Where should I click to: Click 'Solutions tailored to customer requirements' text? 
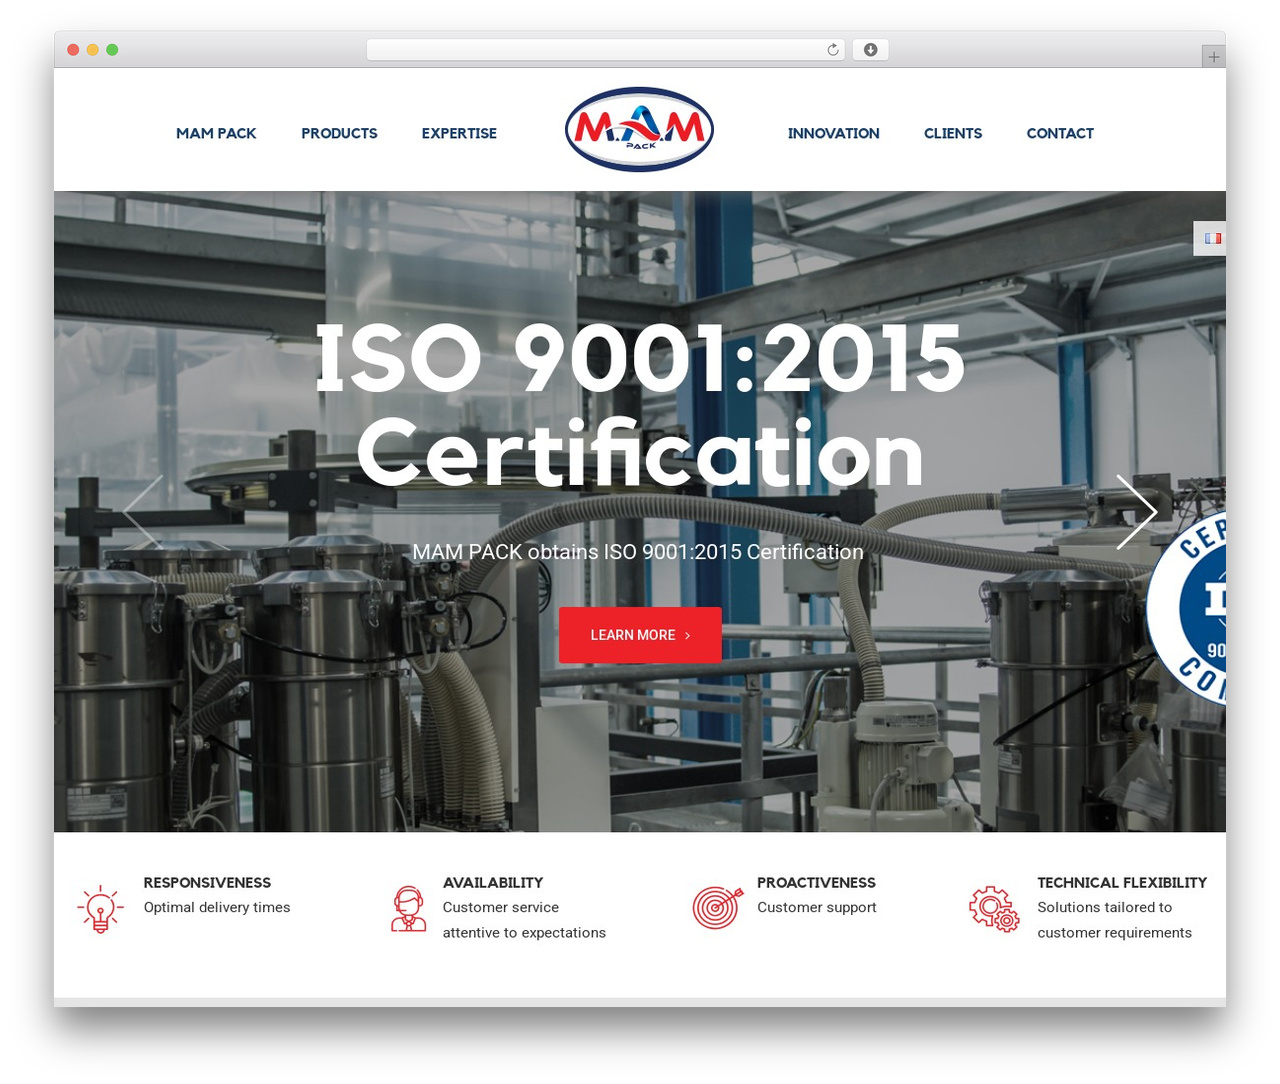[1115, 920]
